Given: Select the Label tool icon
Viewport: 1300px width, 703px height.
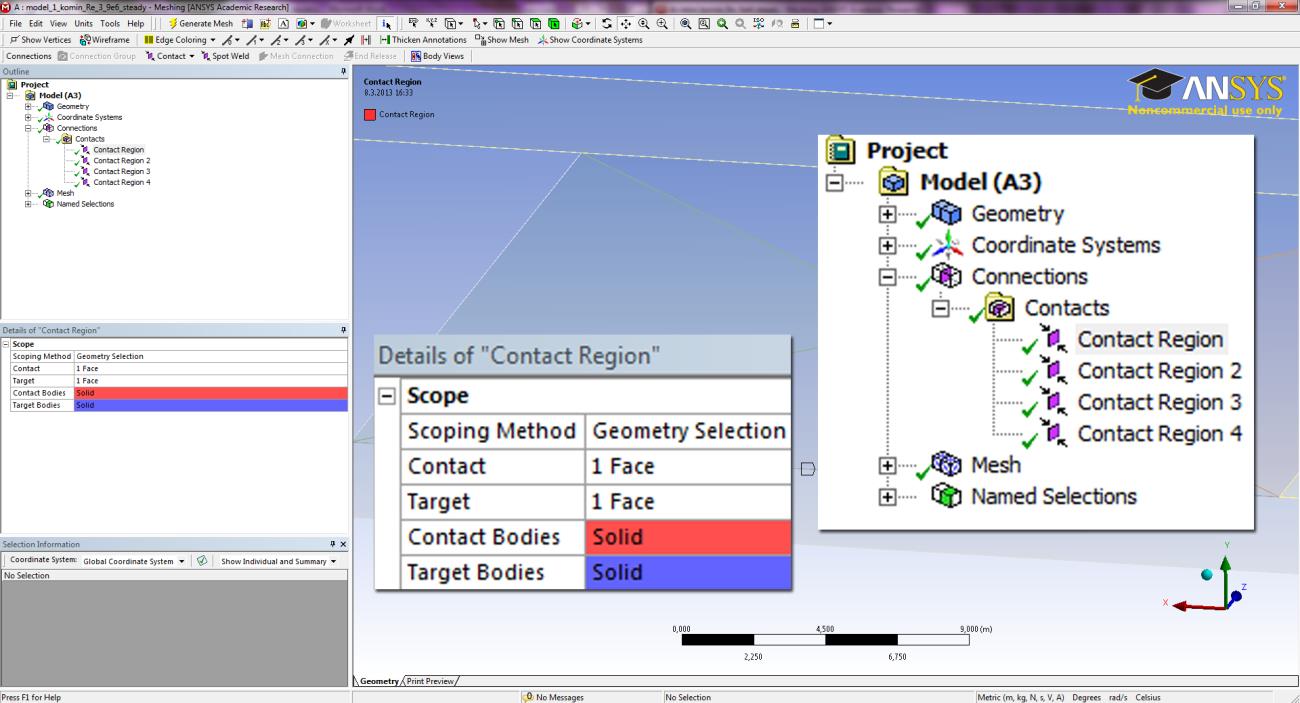Looking at the screenshot, I should (413, 23).
